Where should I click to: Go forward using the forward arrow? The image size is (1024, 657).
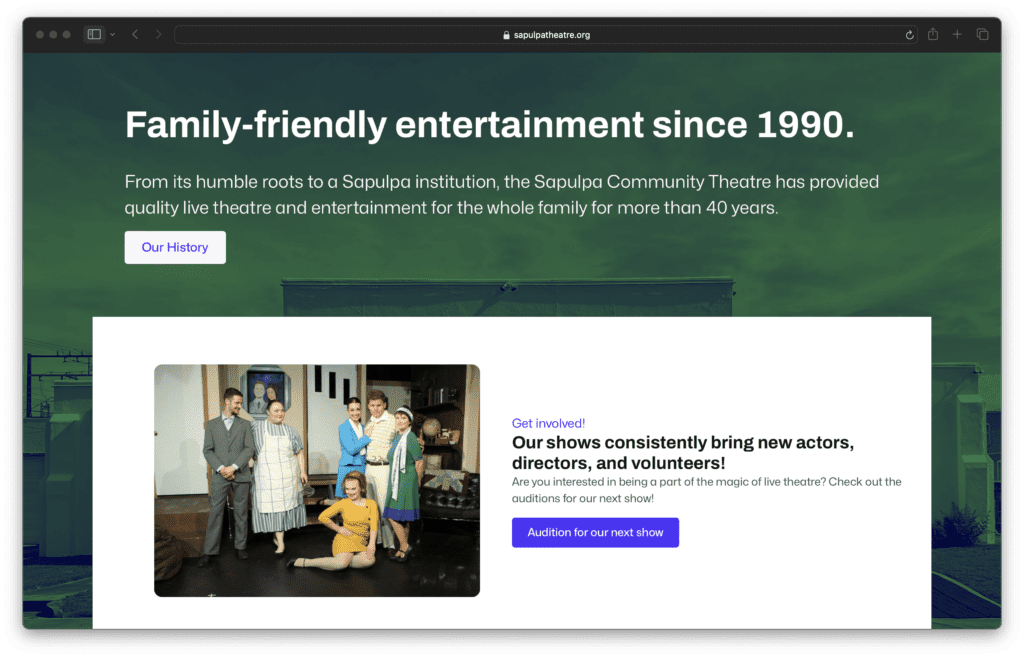click(158, 34)
